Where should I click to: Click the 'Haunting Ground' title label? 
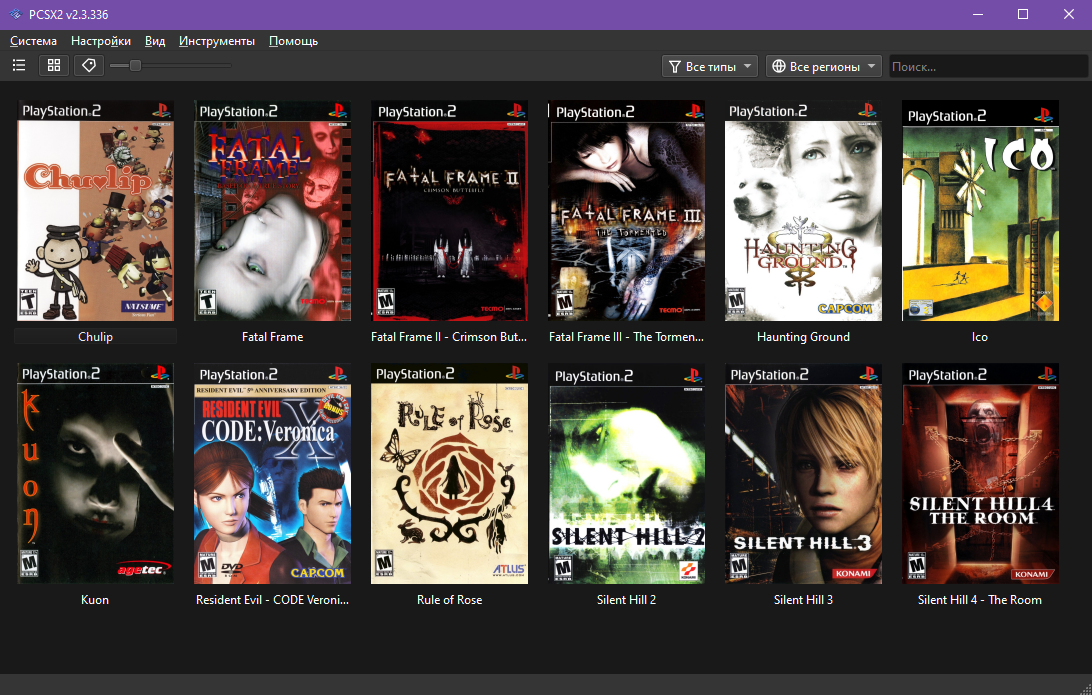[803, 336]
